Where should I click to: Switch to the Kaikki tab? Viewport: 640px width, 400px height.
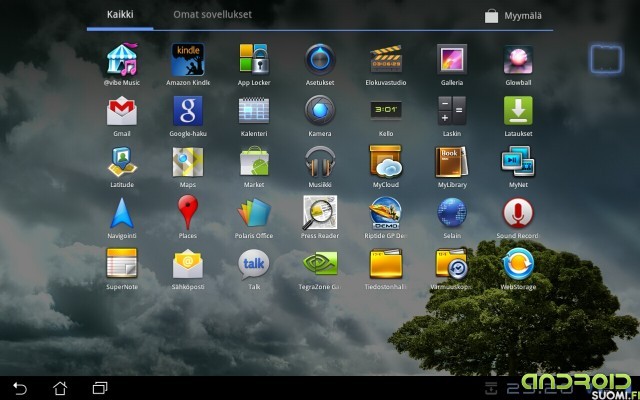point(120,15)
